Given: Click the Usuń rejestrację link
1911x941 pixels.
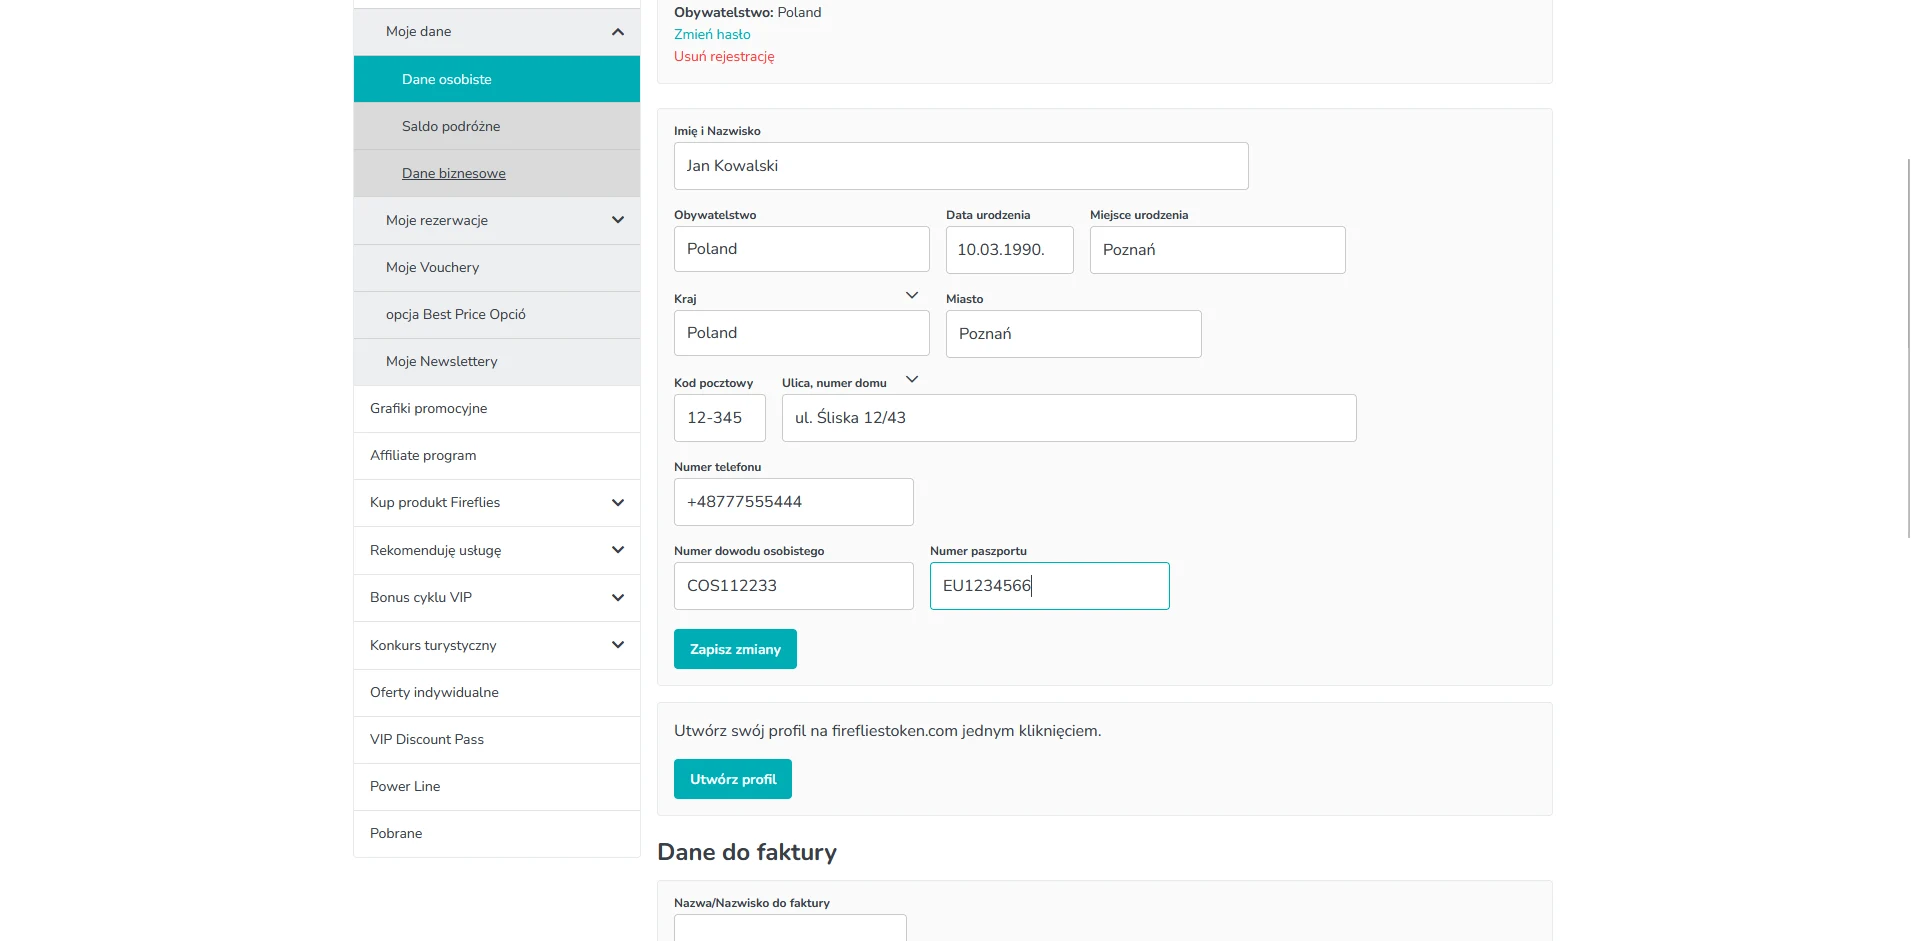Looking at the screenshot, I should pyautogui.click(x=723, y=56).
